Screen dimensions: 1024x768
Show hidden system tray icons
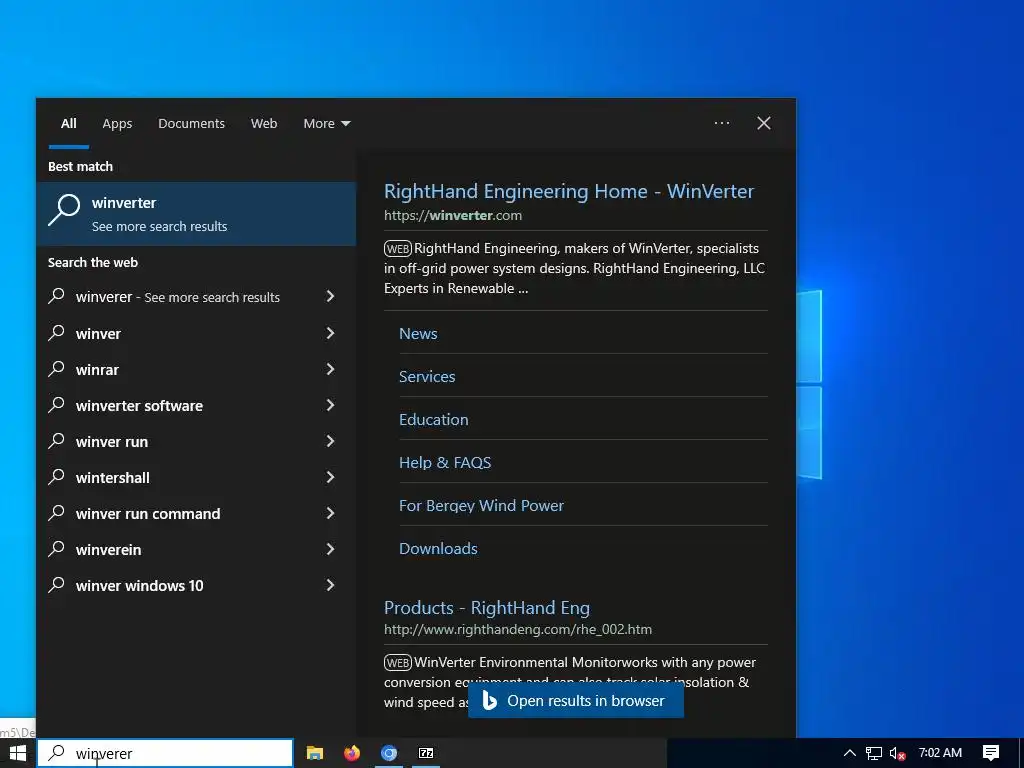850,753
